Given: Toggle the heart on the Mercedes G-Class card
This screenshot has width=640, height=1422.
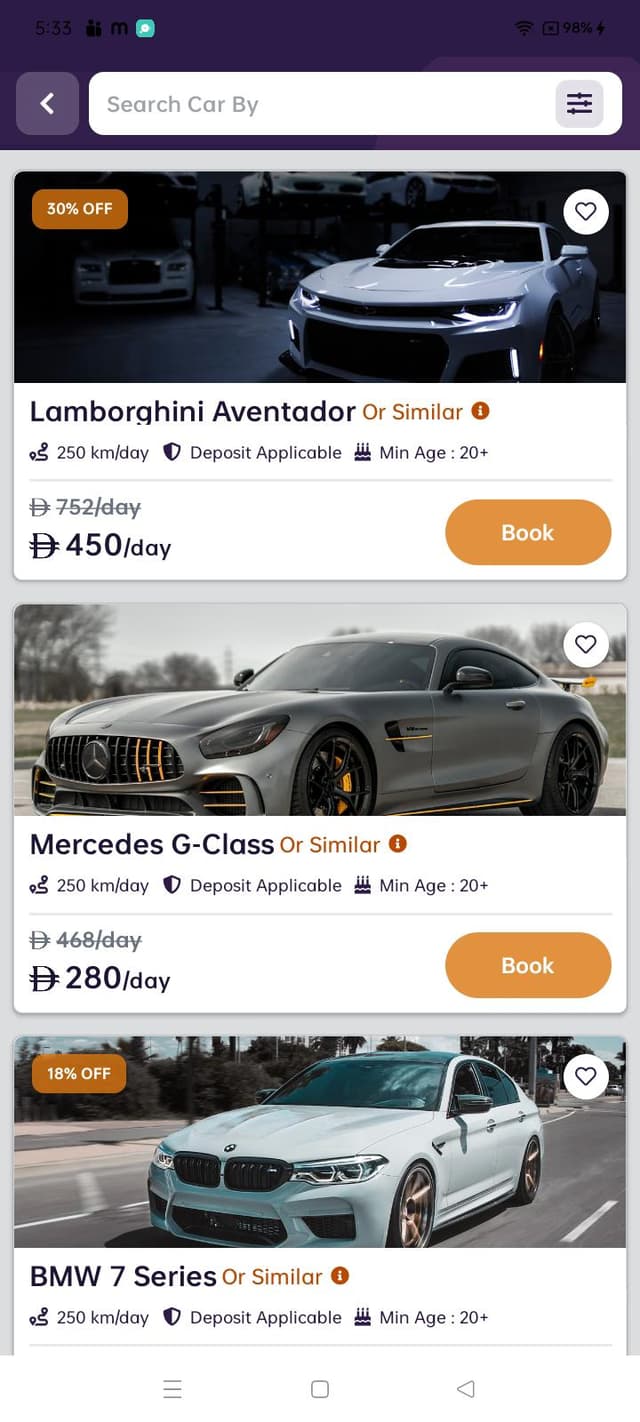Looking at the screenshot, I should tap(586, 644).
